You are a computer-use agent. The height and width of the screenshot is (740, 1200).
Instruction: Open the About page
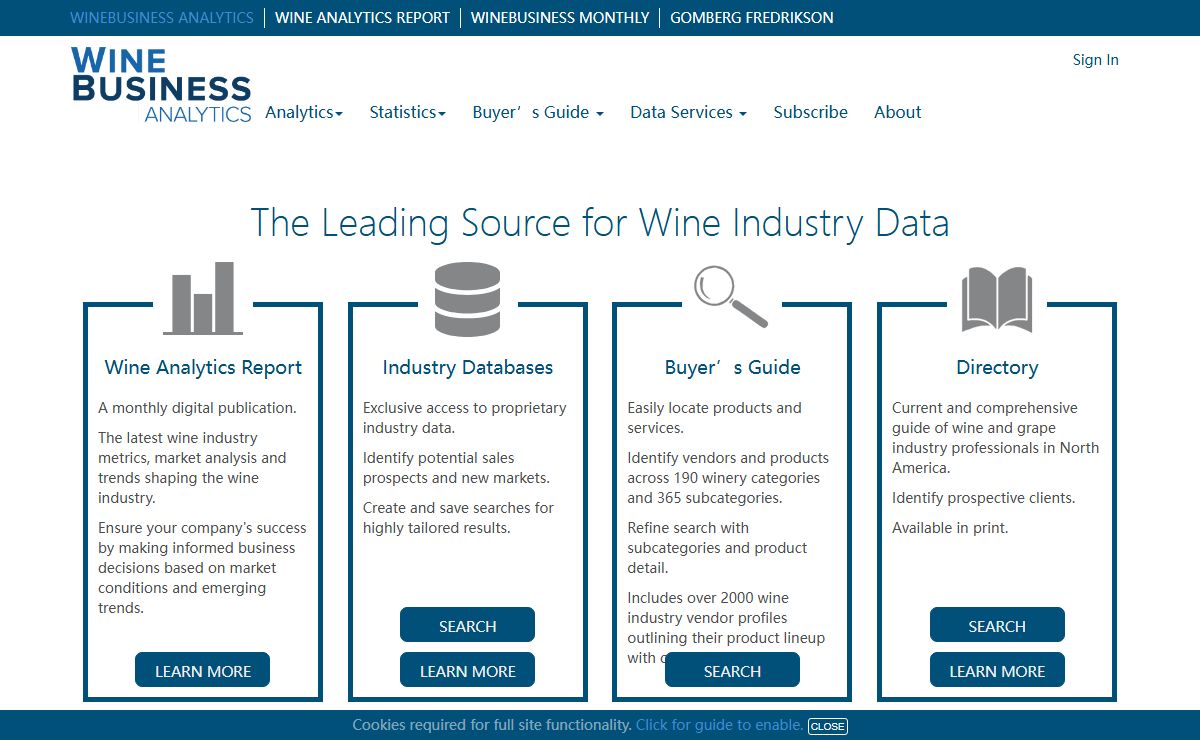coord(898,112)
